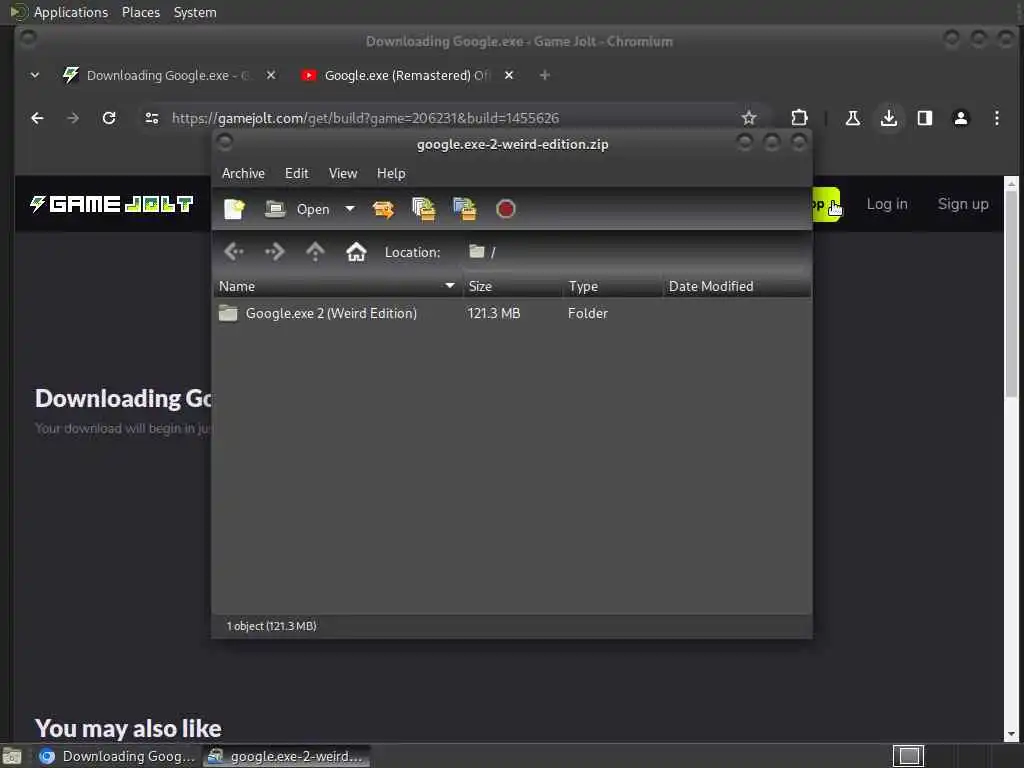Viewport: 1024px width, 768px height.
Task: Sort list by Type column header
Action: point(613,286)
